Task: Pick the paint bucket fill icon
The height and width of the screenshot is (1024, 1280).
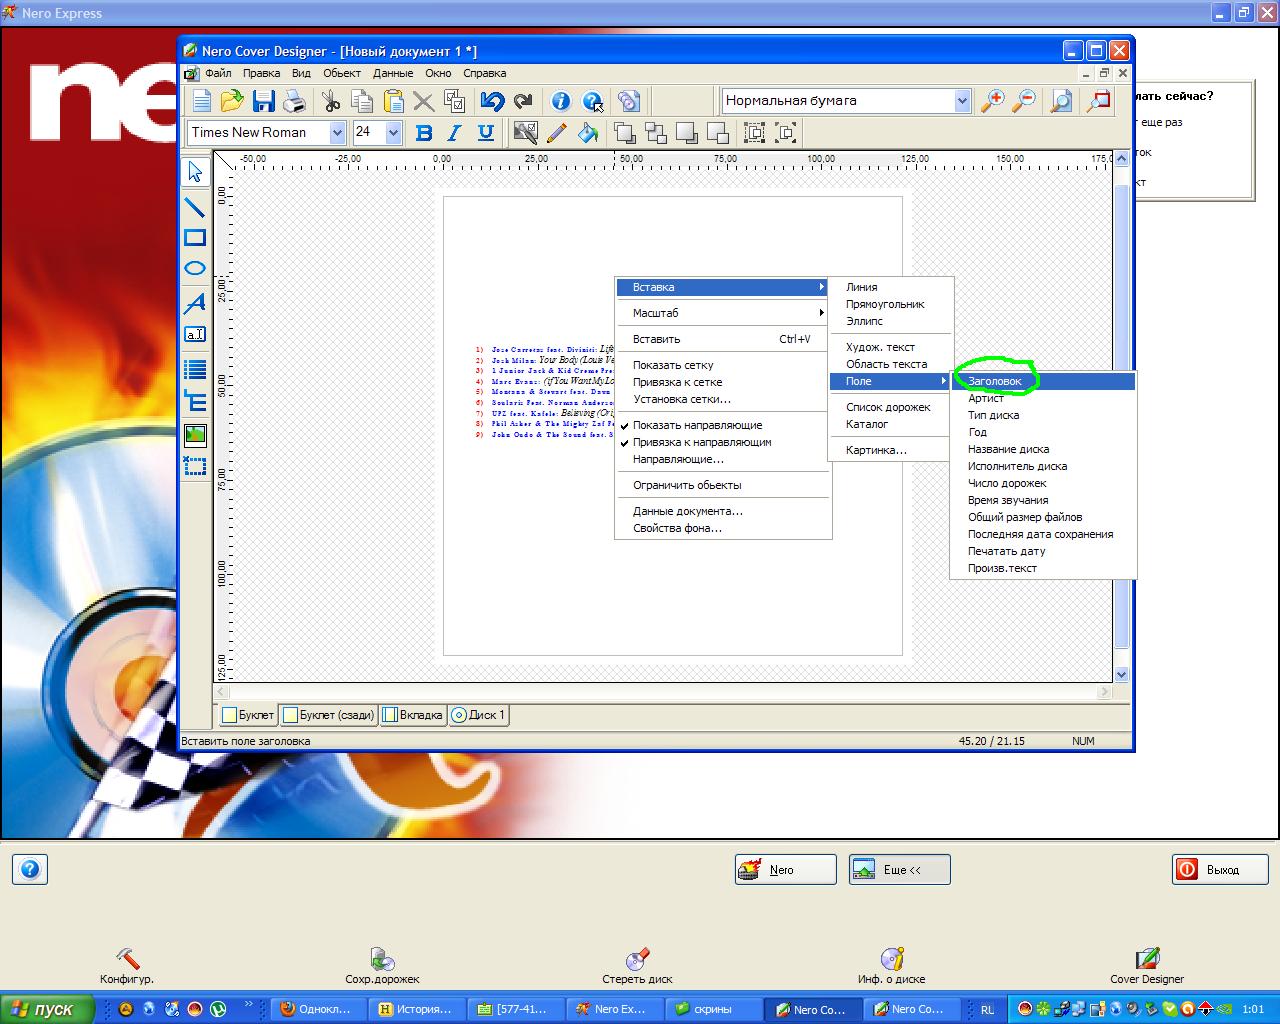Action: click(588, 132)
